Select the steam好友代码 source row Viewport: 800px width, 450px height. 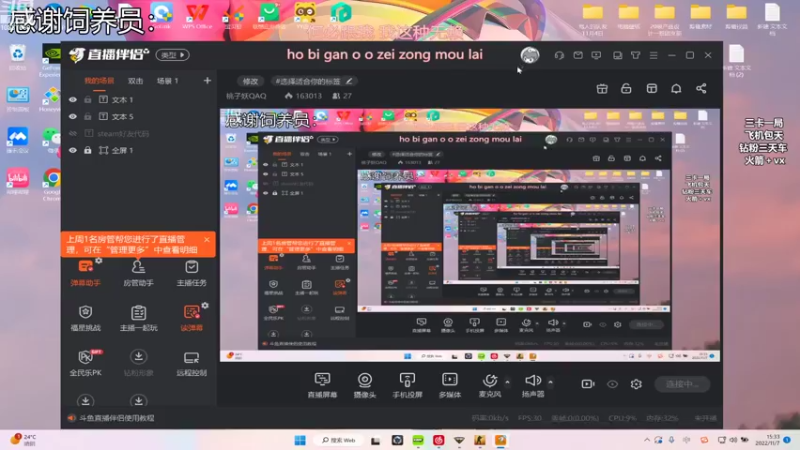[x=138, y=133]
